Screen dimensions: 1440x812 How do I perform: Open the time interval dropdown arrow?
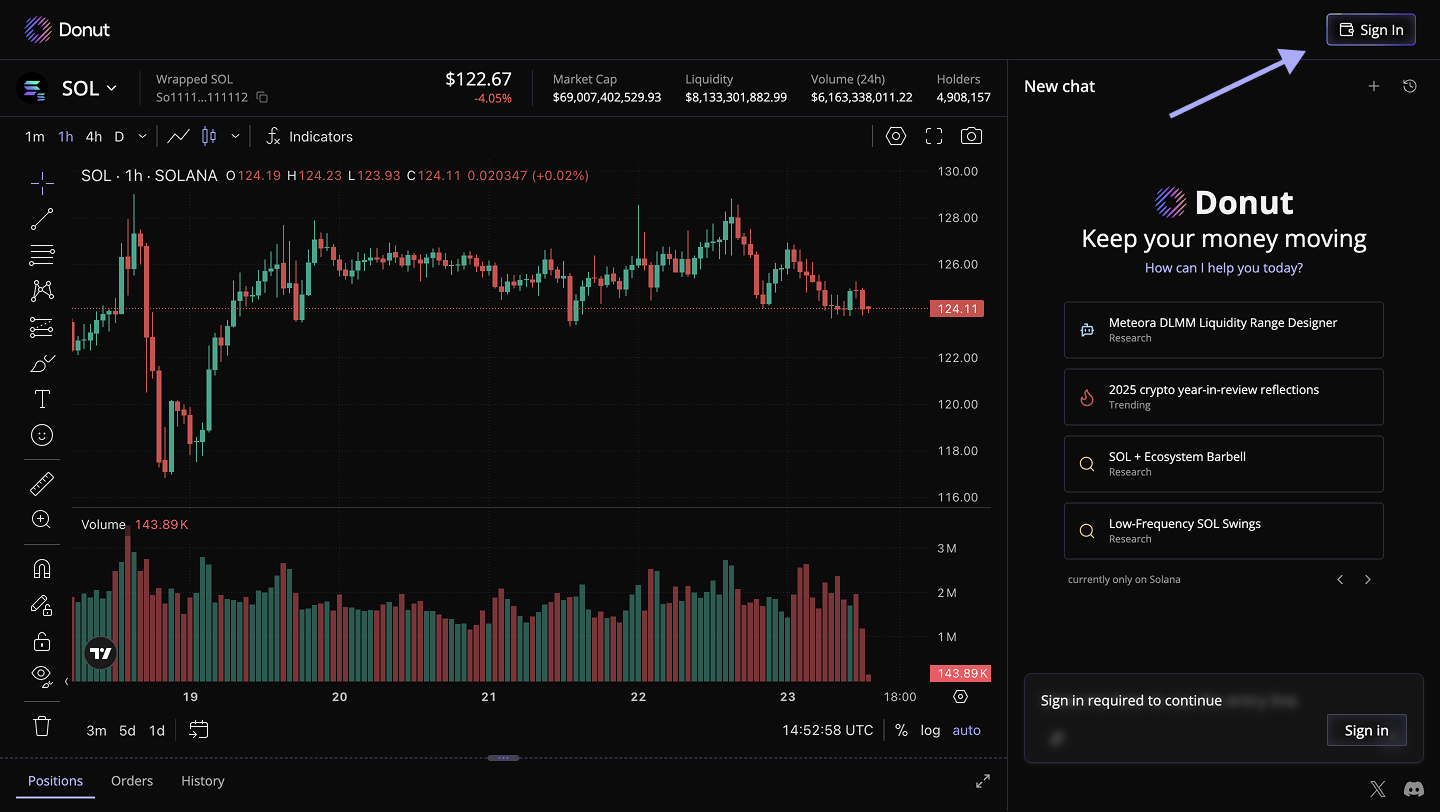143,136
